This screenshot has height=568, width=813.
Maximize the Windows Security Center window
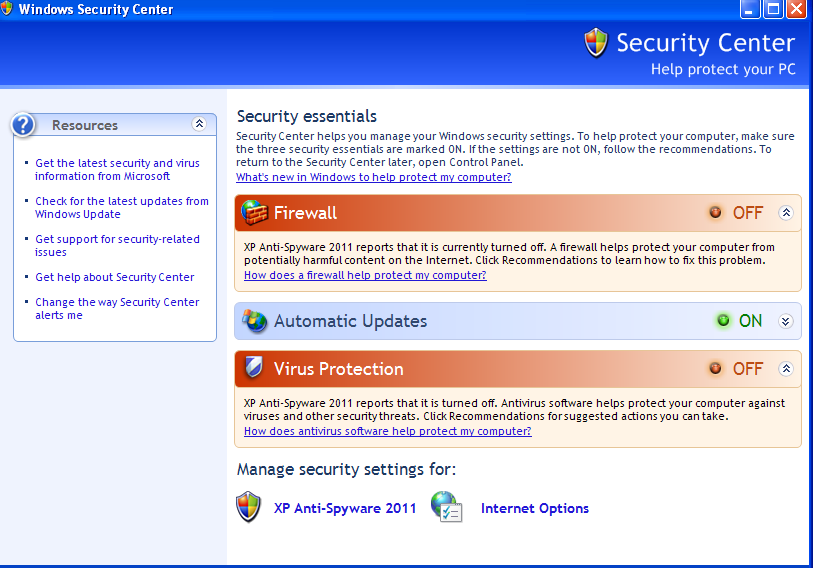[773, 9]
